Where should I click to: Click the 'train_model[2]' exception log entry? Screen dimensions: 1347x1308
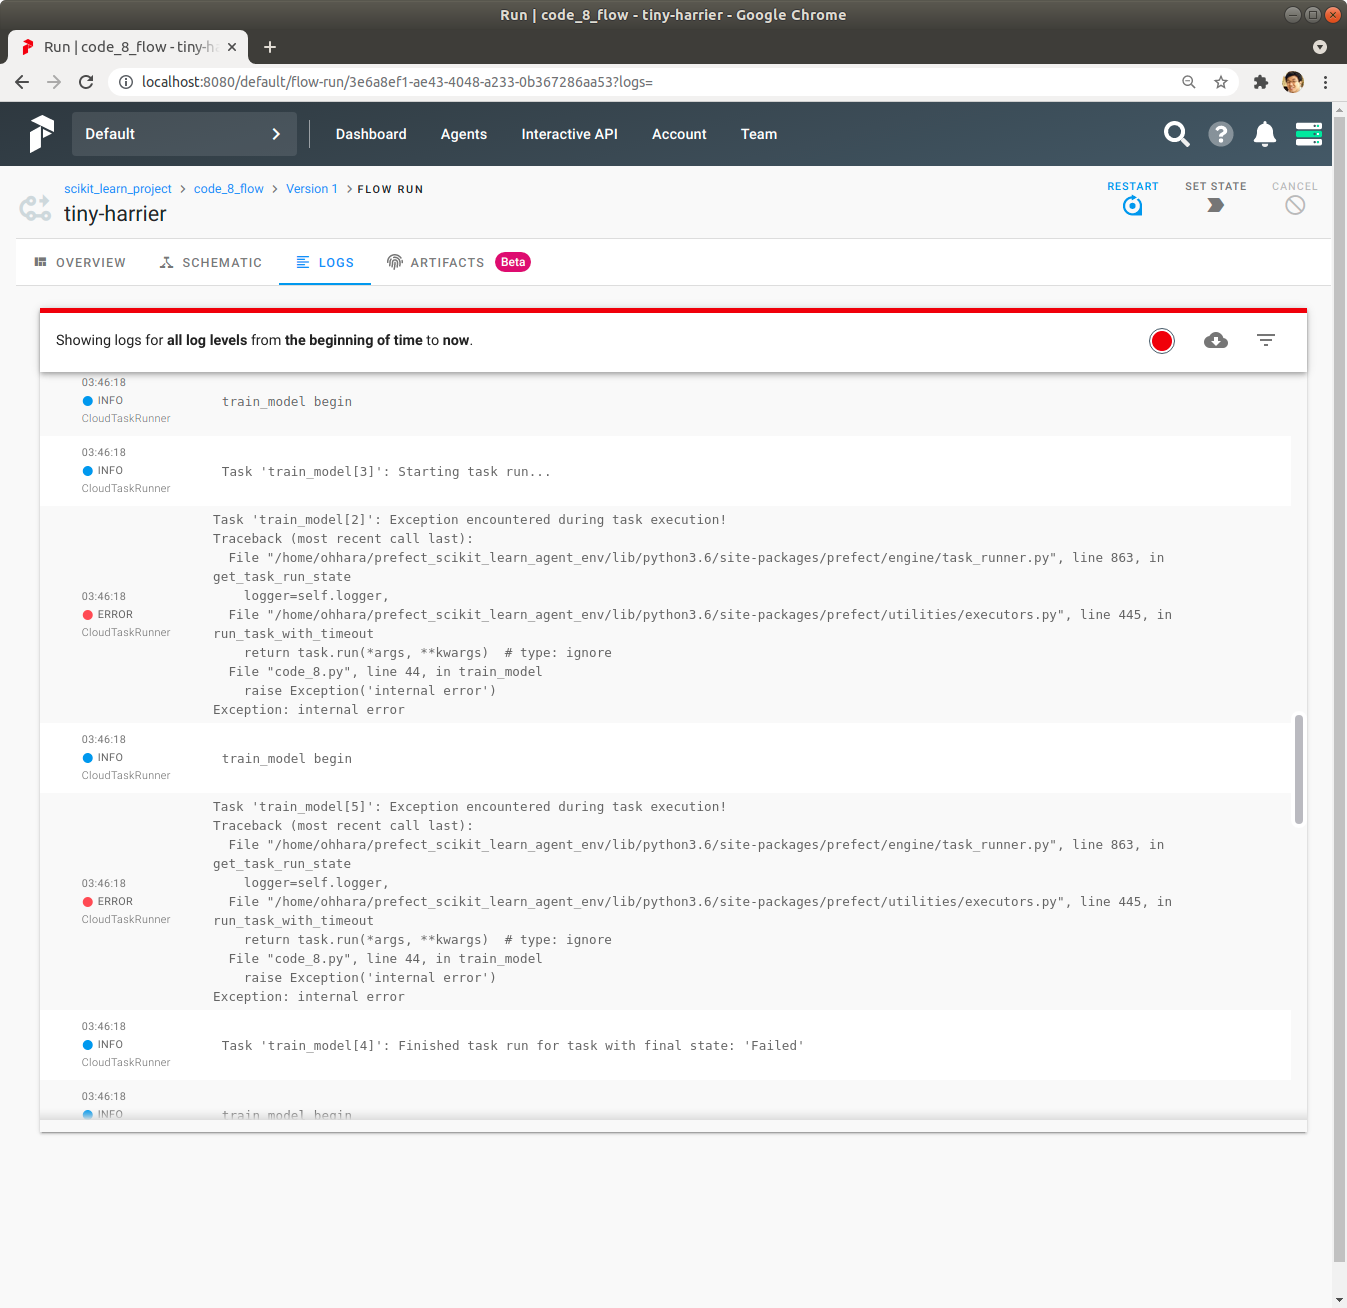tap(665, 614)
